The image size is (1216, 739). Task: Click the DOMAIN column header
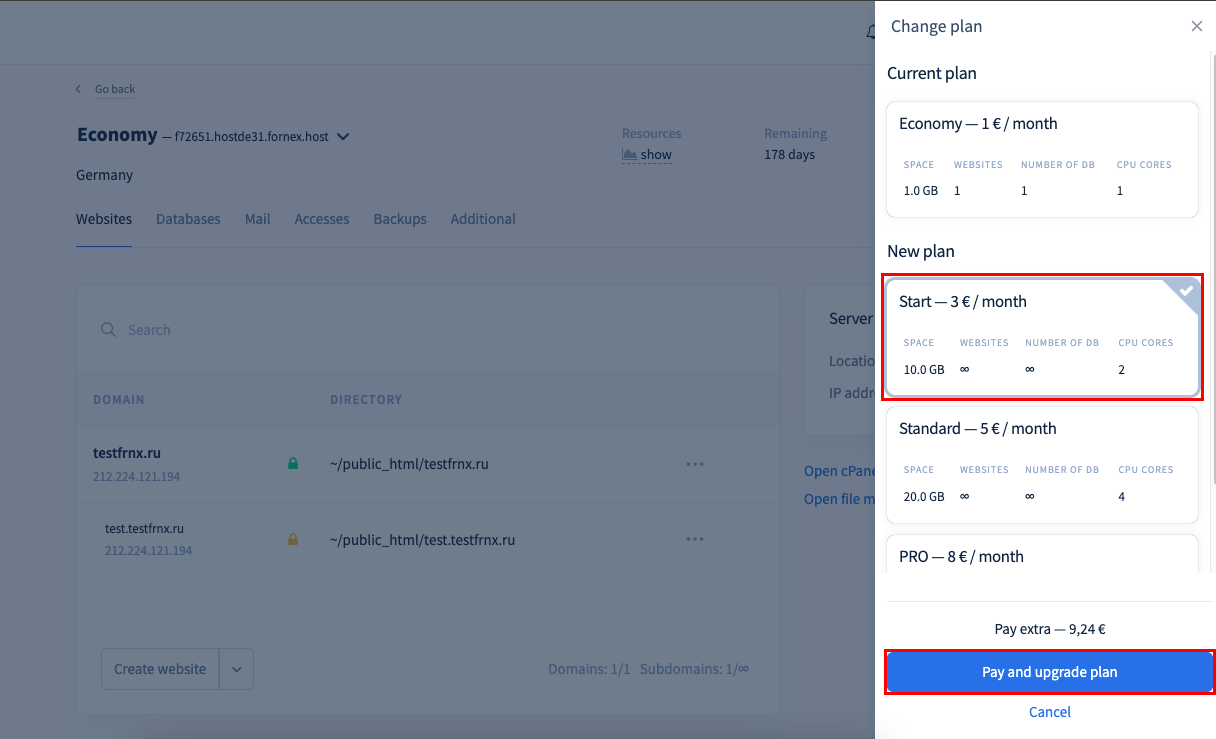[119, 399]
